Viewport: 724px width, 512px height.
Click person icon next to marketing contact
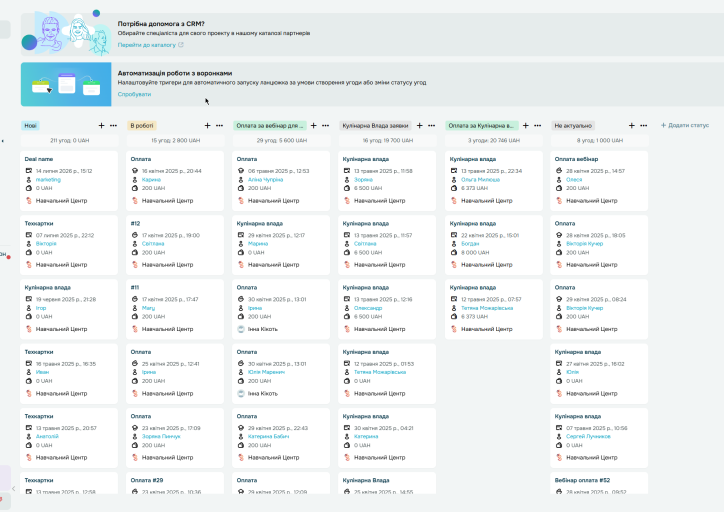click(29, 180)
